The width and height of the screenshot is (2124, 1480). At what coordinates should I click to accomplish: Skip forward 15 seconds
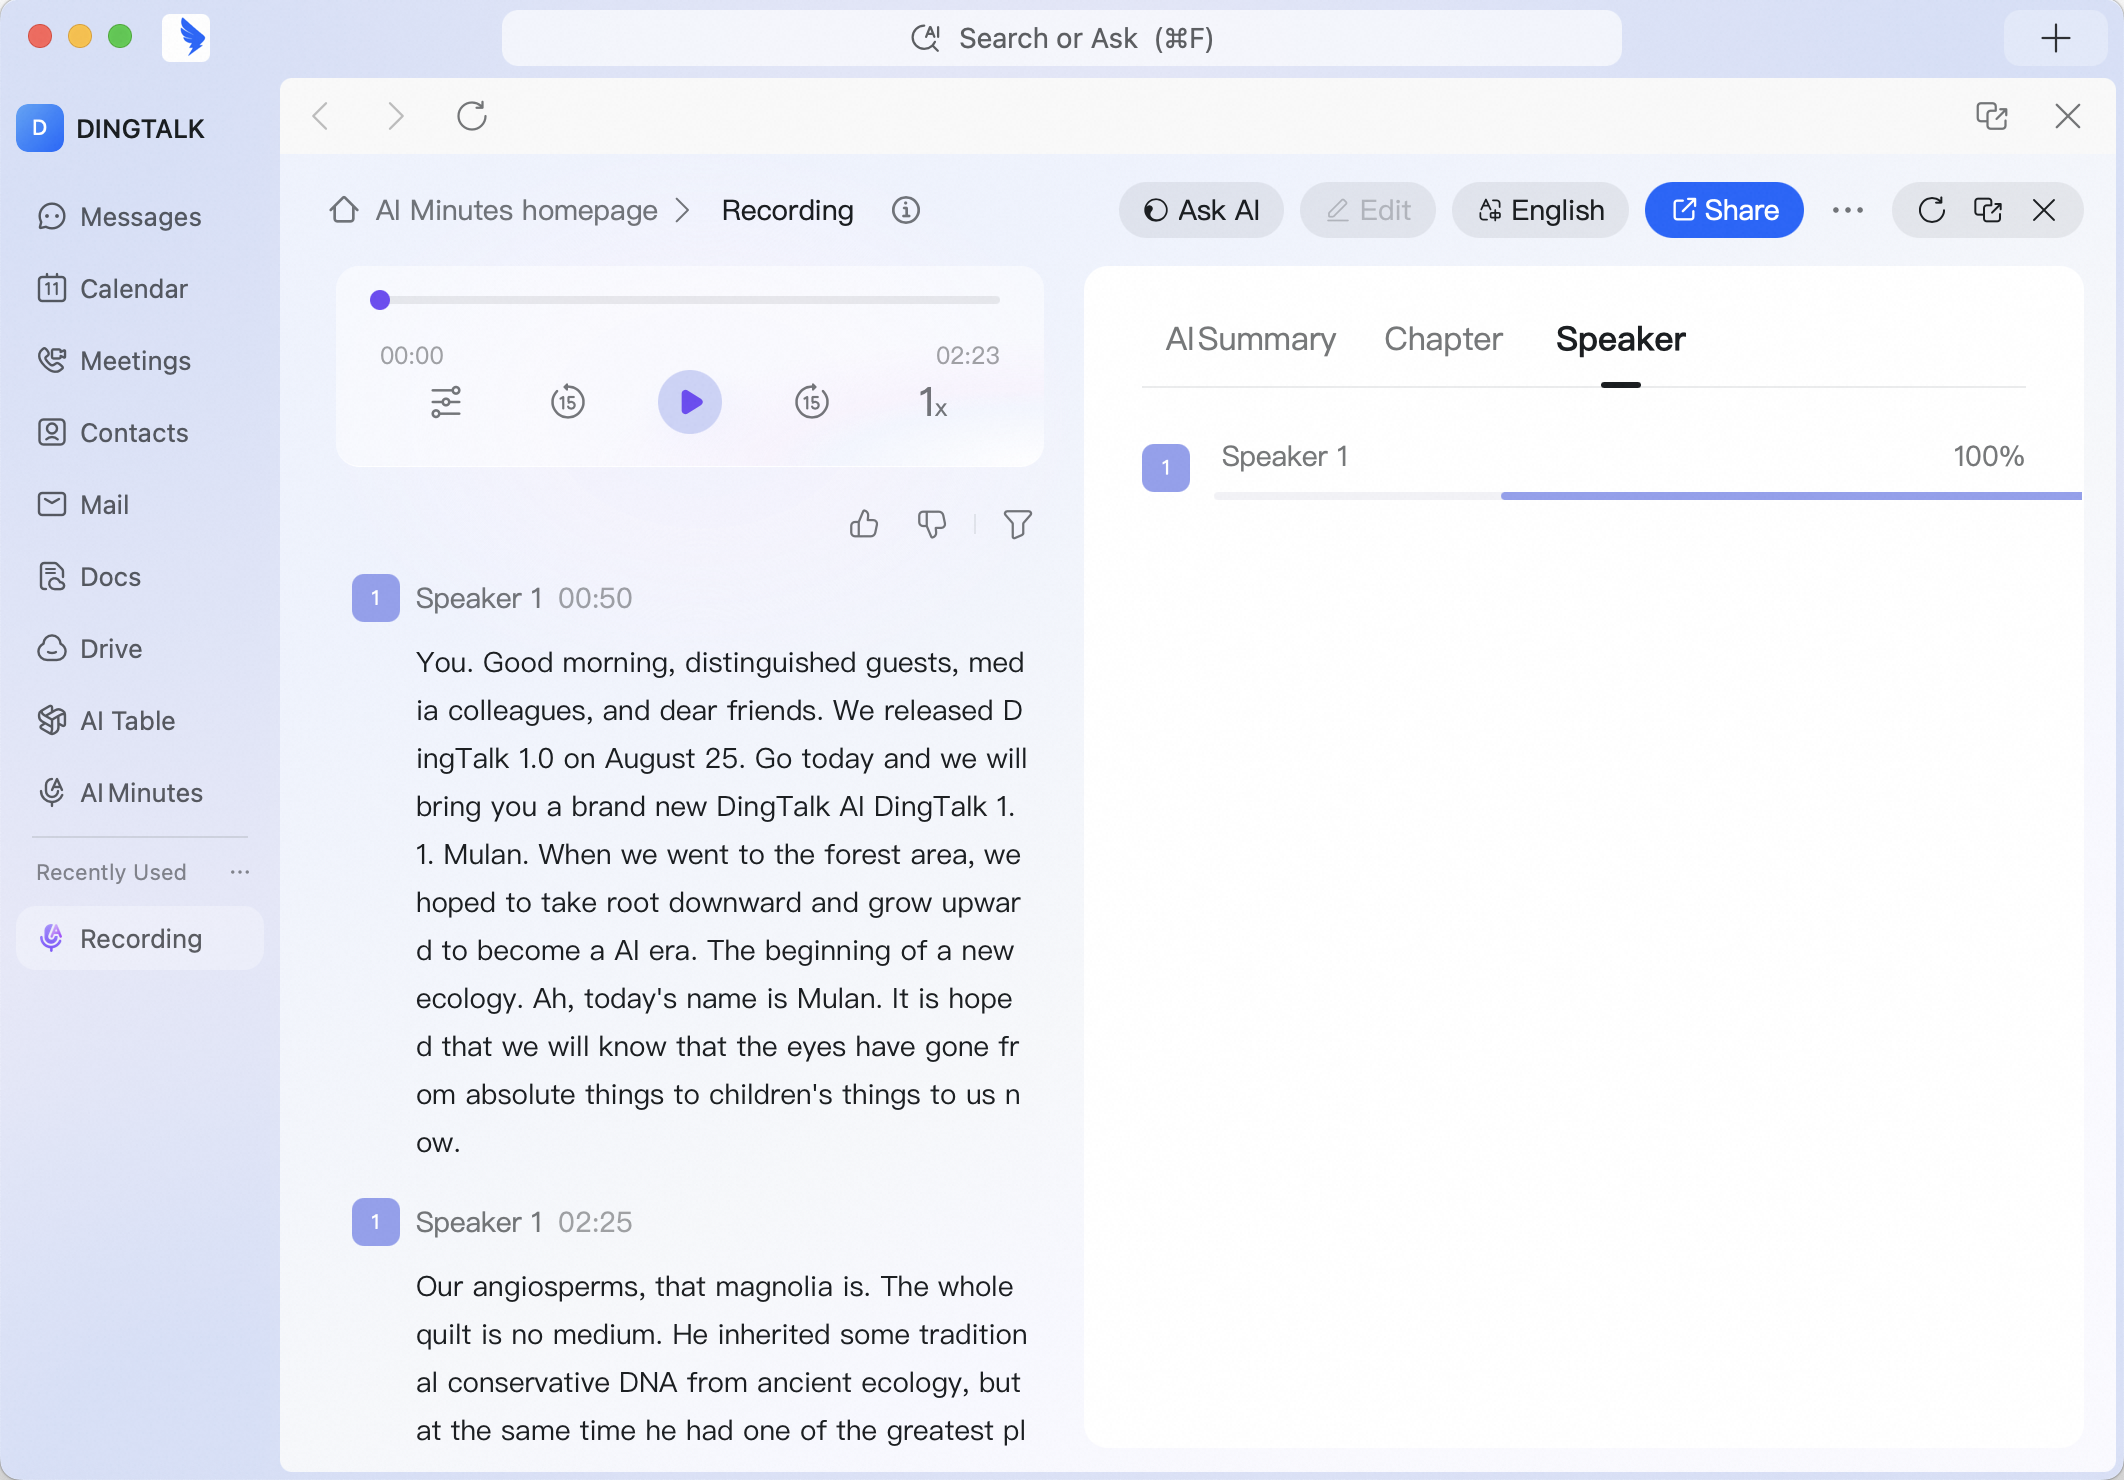click(x=812, y=402)
